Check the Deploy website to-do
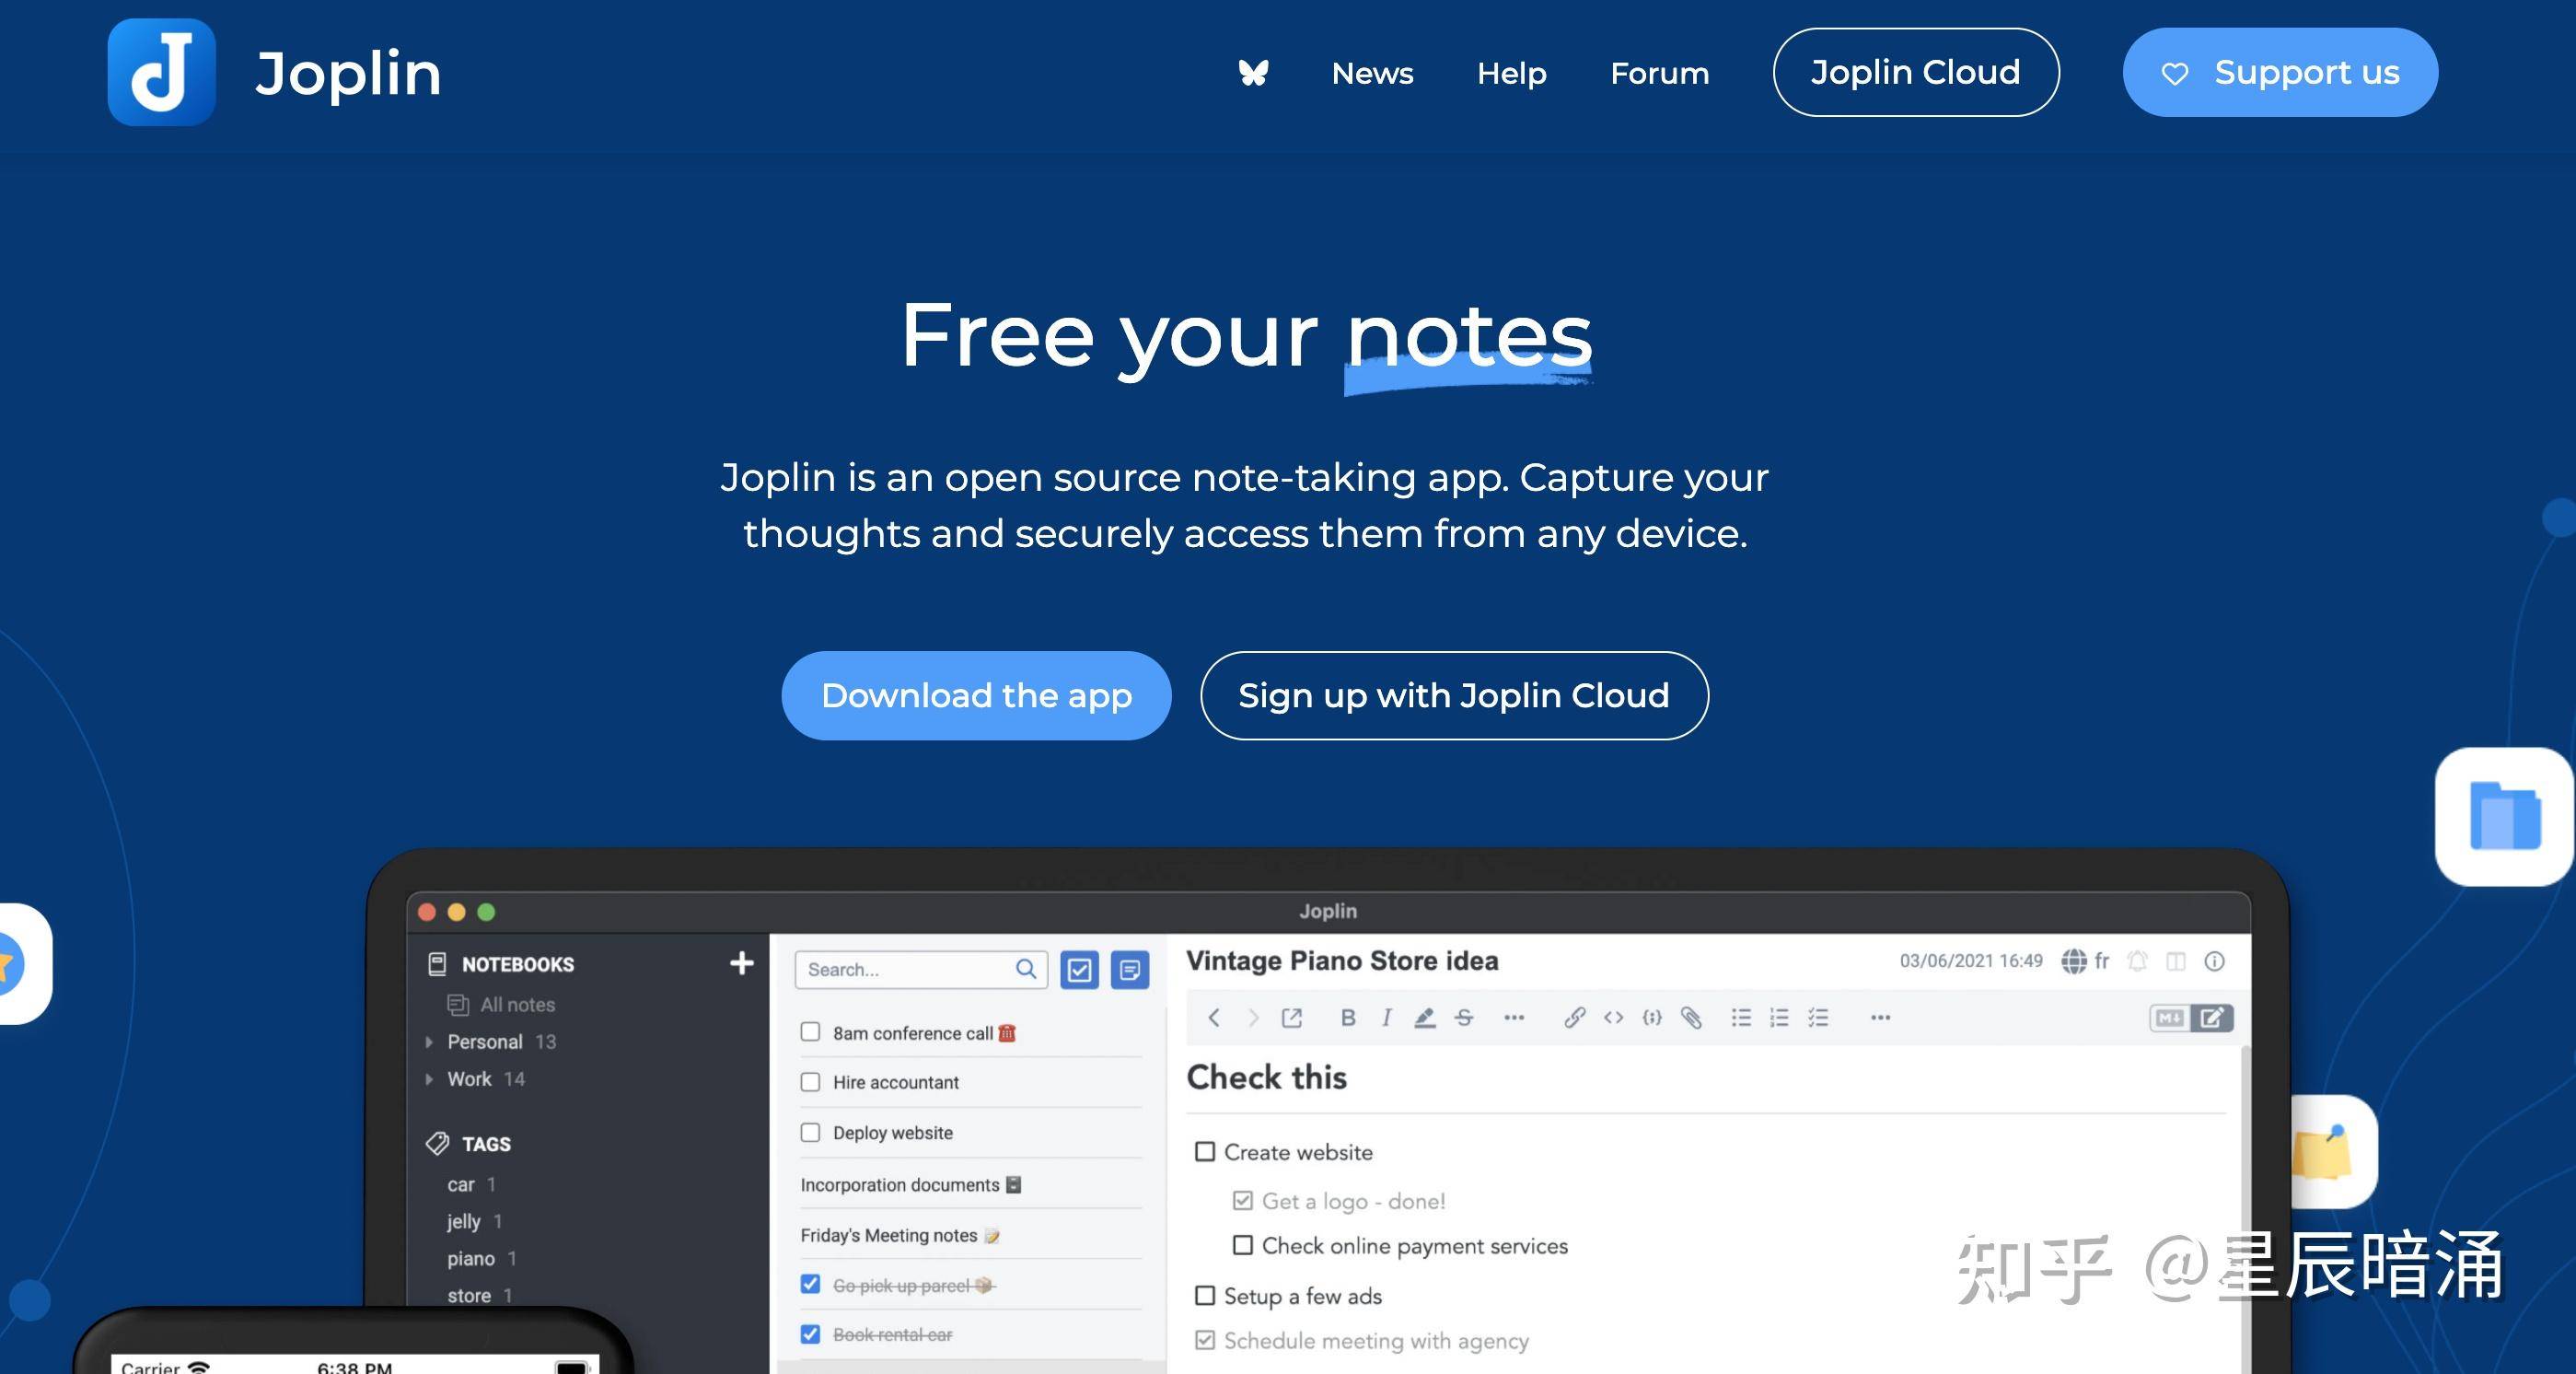Image resolution: width=2576 pixels, height=1374 pixels. coord(810,1132)
